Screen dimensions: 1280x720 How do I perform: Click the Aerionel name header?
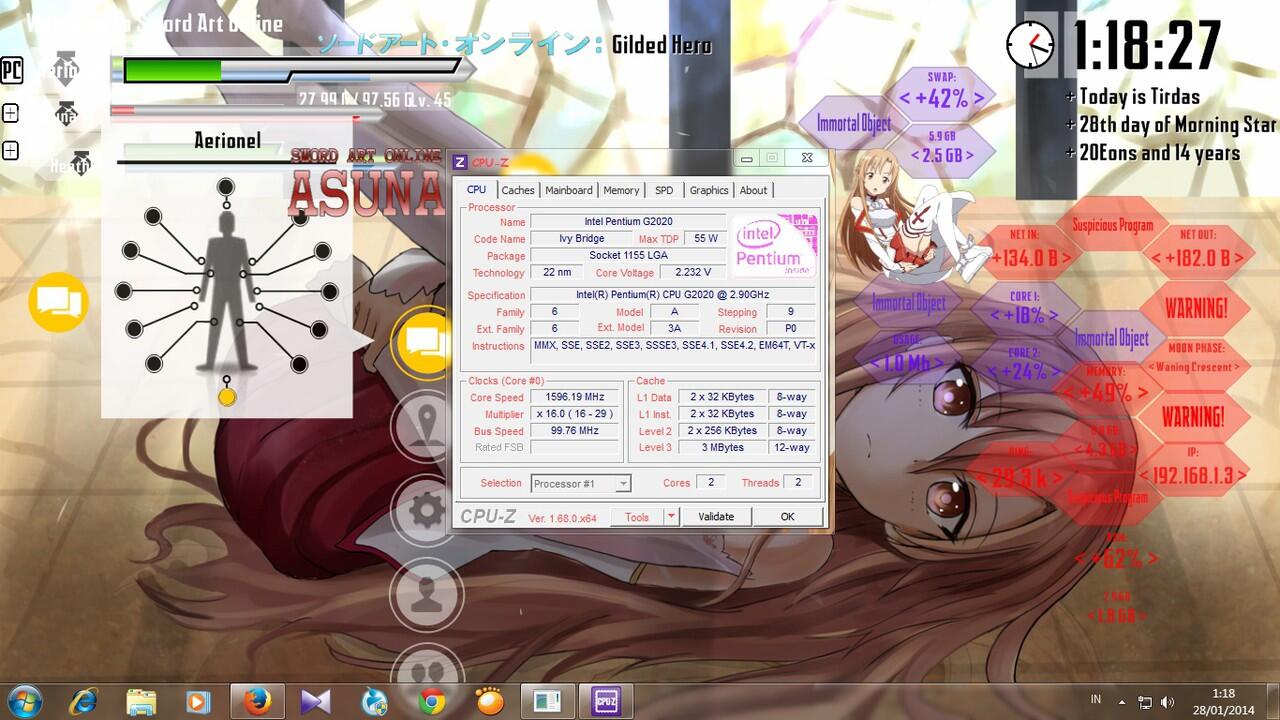227,141
